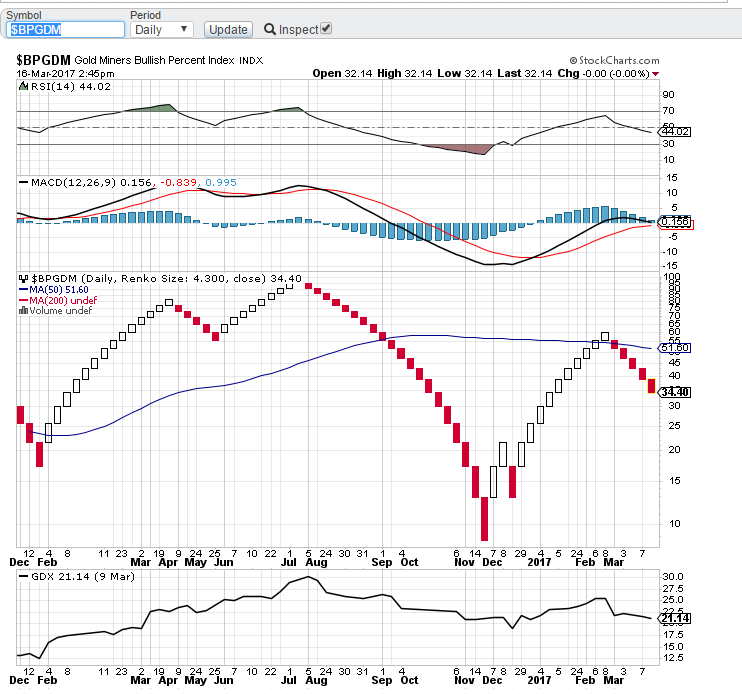The width and height of the screenshot is (742, 694).
Task: Focus the Symbol input field
Action: pos(66,30)
